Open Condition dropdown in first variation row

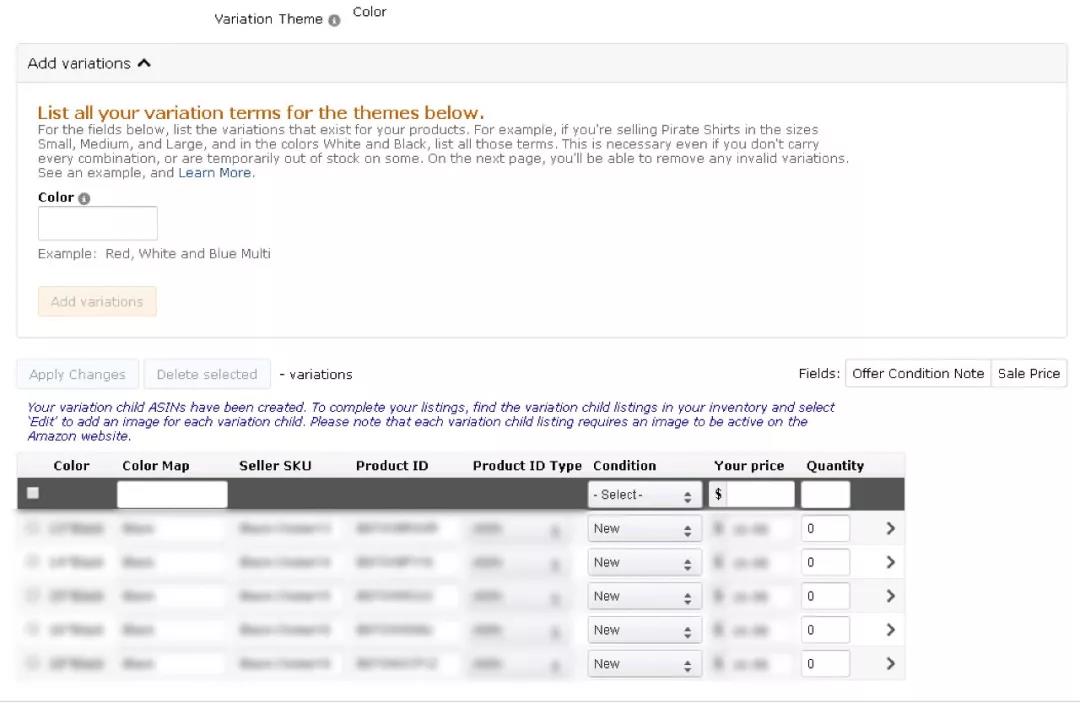pos(644,529)
